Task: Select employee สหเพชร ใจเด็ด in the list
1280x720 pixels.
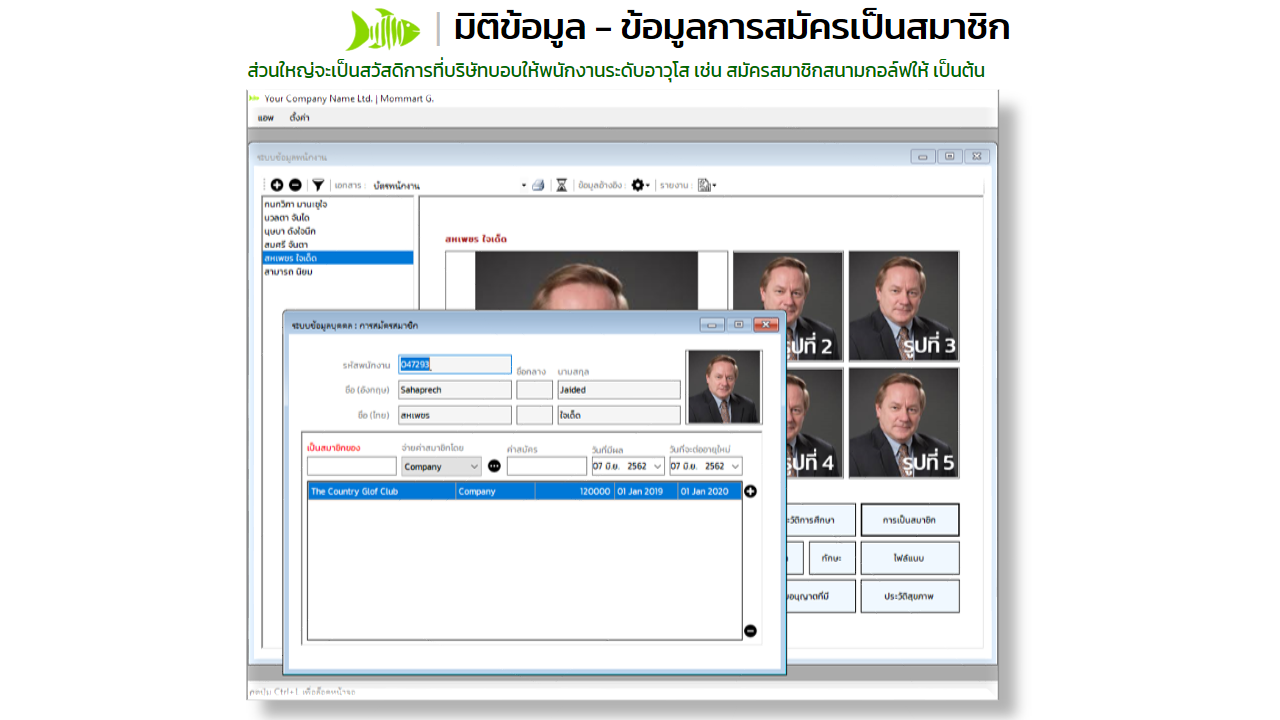Action: (338, 258)
